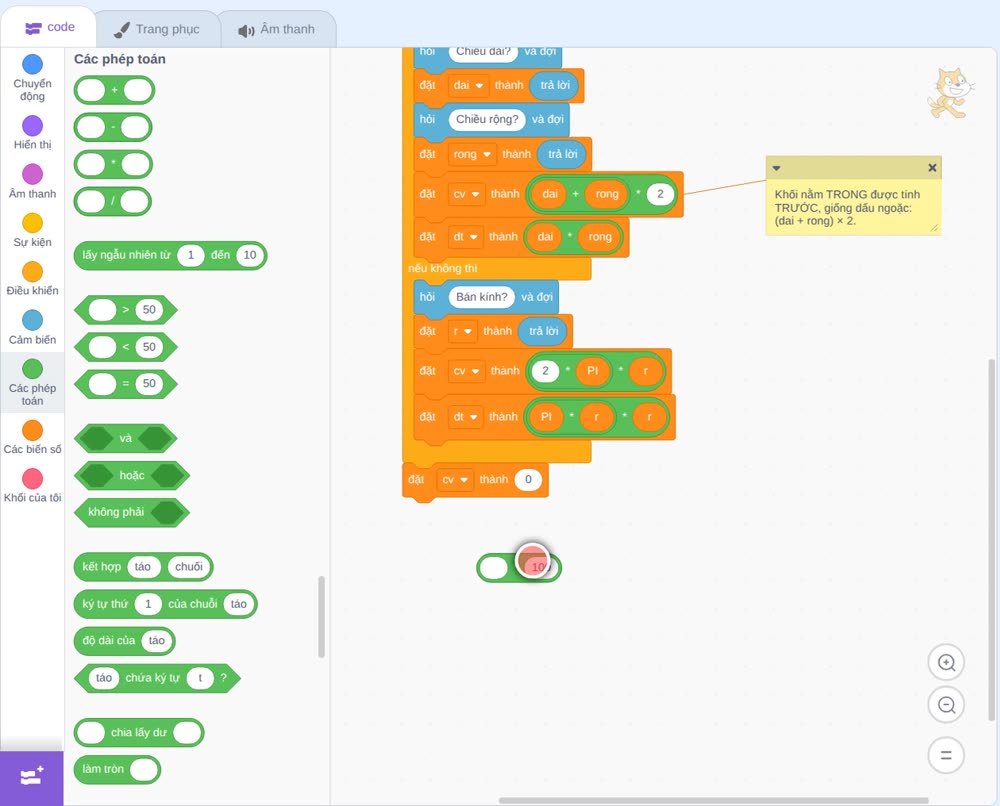Open the Khối của tôi category
This screenshot has width=1000, height=806.
coord(33,486)
